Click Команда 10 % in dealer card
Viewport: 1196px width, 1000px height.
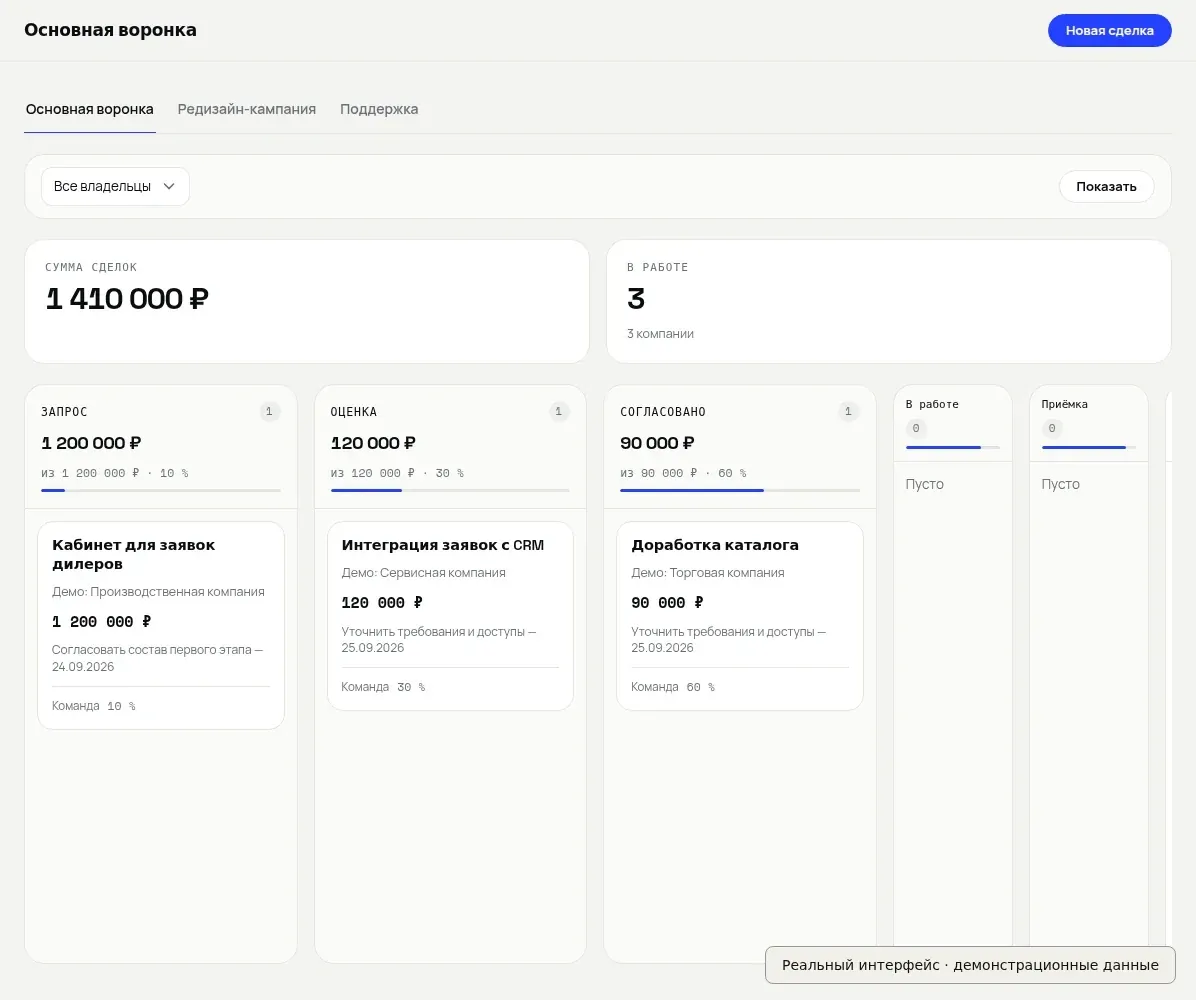click(x=94, y=706)
